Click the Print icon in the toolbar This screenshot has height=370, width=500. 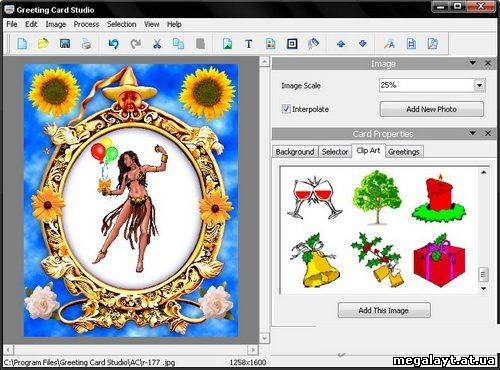(86, 44)
